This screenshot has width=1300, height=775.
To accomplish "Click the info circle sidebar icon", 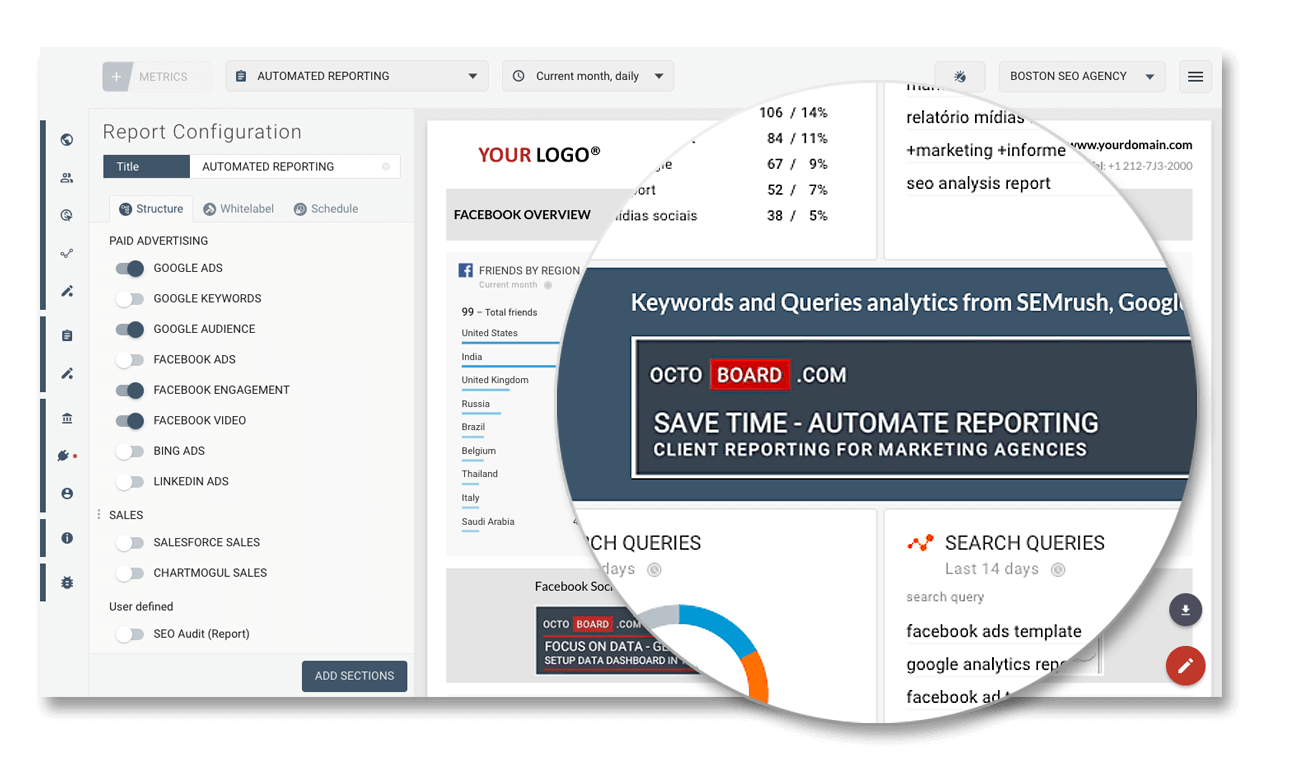I will 67,538.
